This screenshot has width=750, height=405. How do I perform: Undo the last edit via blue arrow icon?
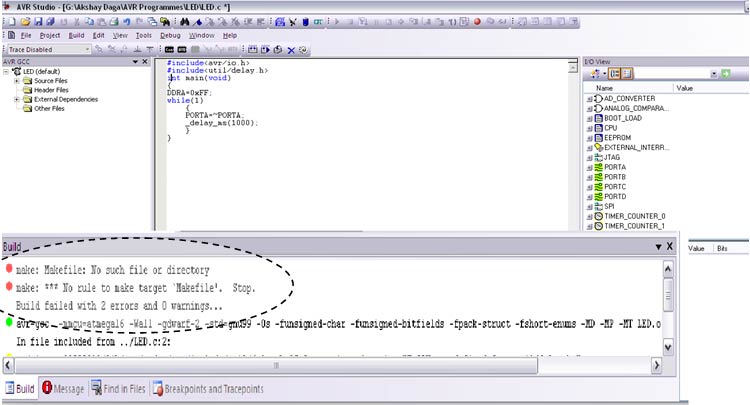126,22
